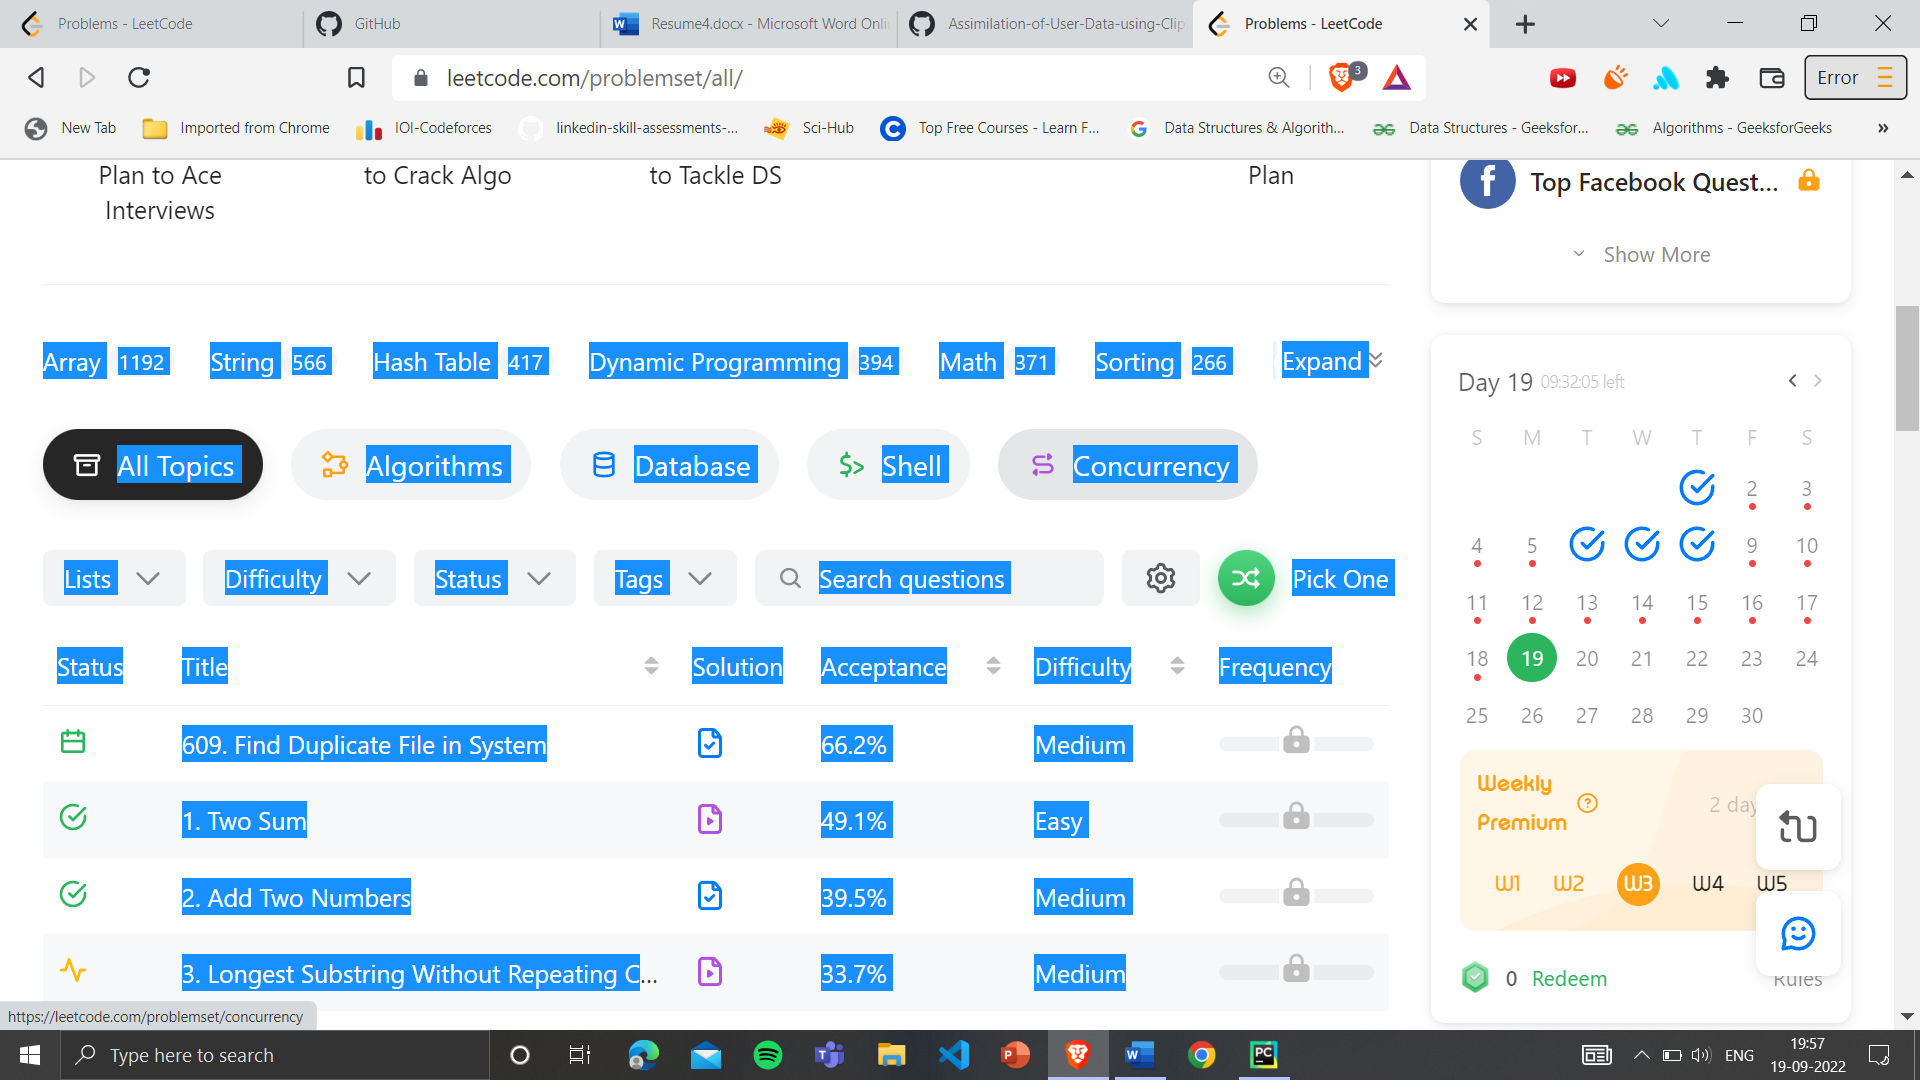
Task: Open the problem list settings gear
Action: coord(1160,578)
